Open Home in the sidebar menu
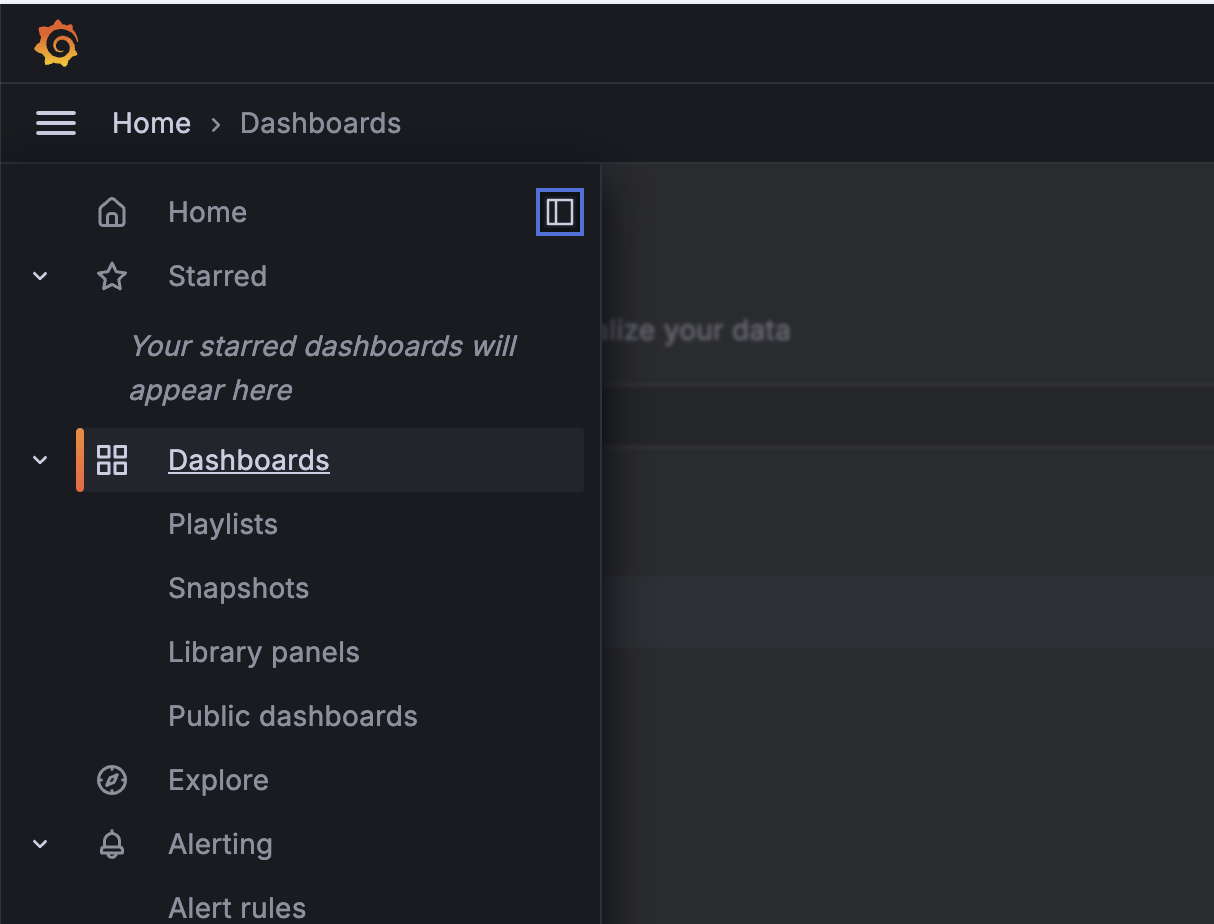The height and width of the screenshot is (924, 1214). tap(207, 212)
